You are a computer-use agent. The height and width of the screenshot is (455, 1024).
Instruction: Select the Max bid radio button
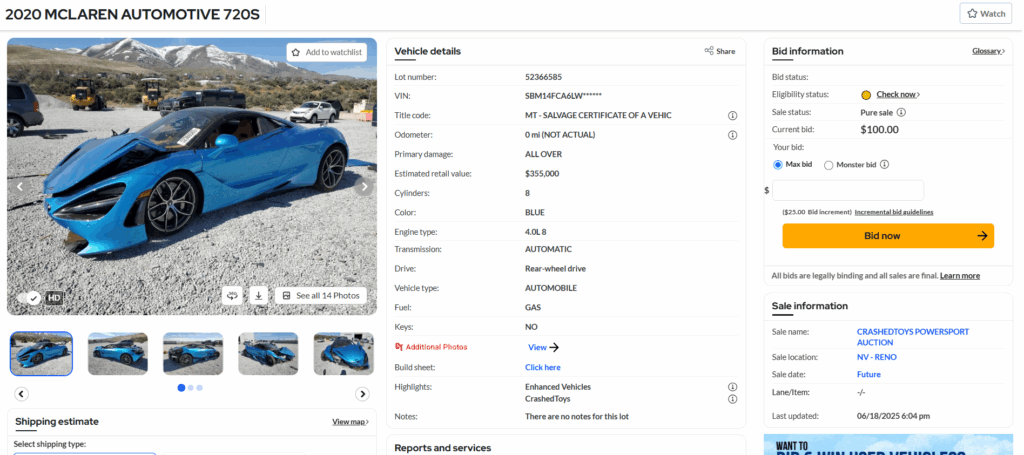tap(778, 165)
